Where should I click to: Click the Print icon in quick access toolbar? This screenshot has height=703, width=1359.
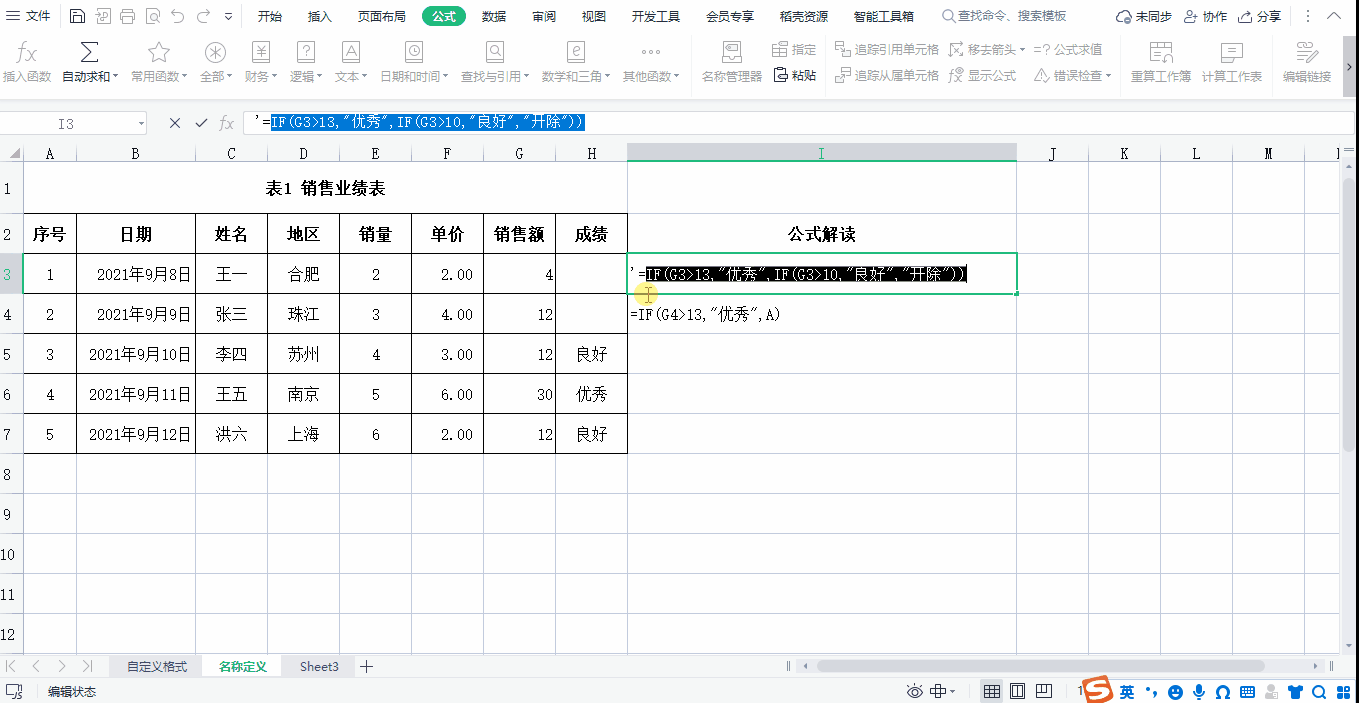tap(127, 16)
